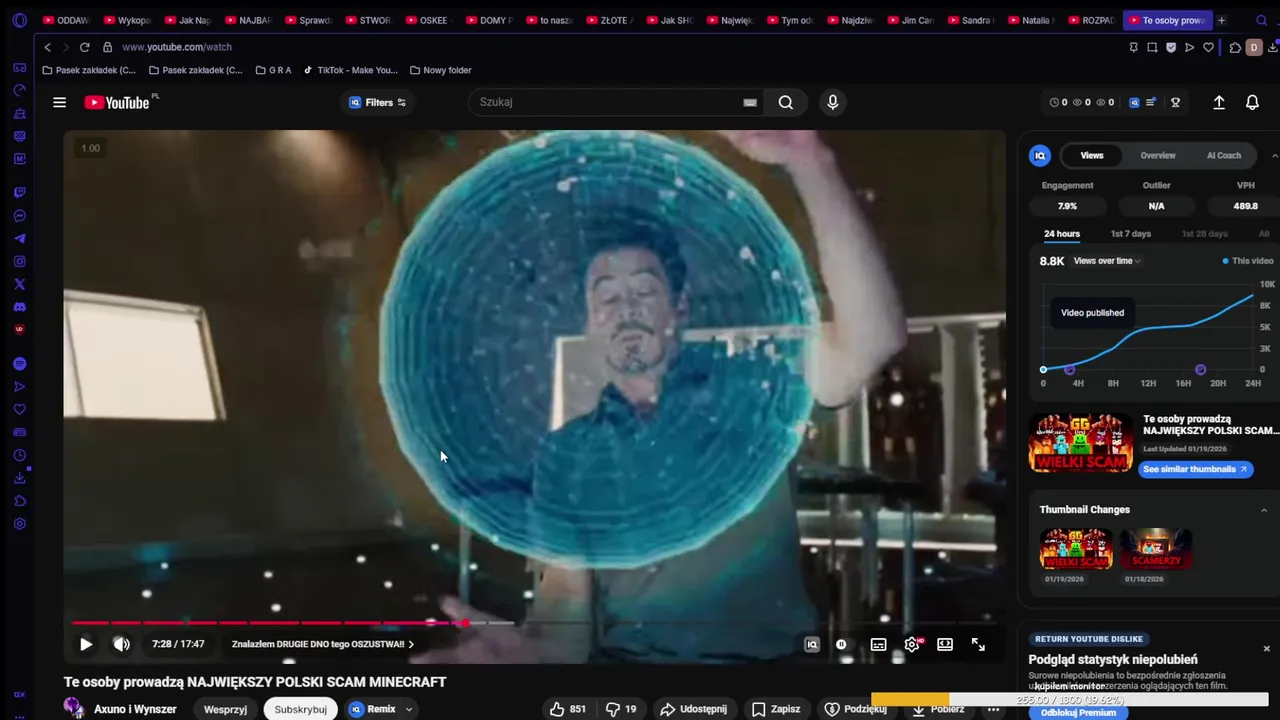
Task: Open sidebar settings gear icon
Action: (x=19, y=524)
